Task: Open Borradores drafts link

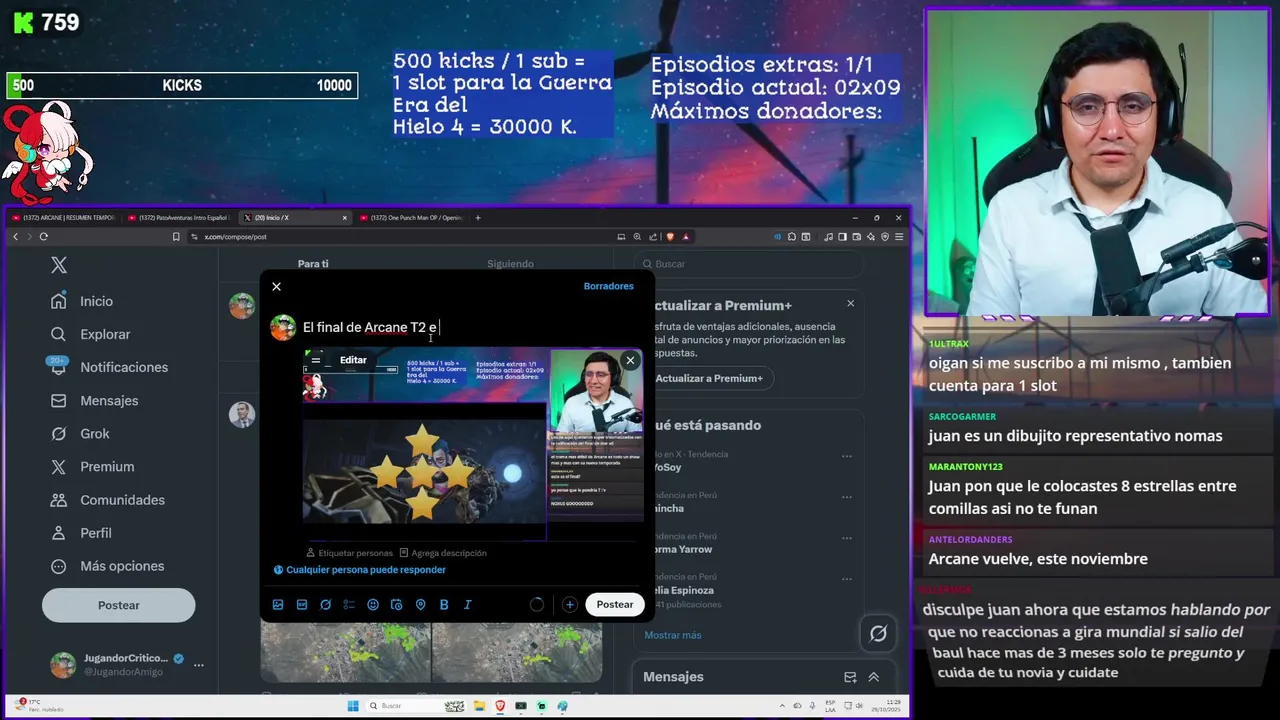Action: coord(608,286)
